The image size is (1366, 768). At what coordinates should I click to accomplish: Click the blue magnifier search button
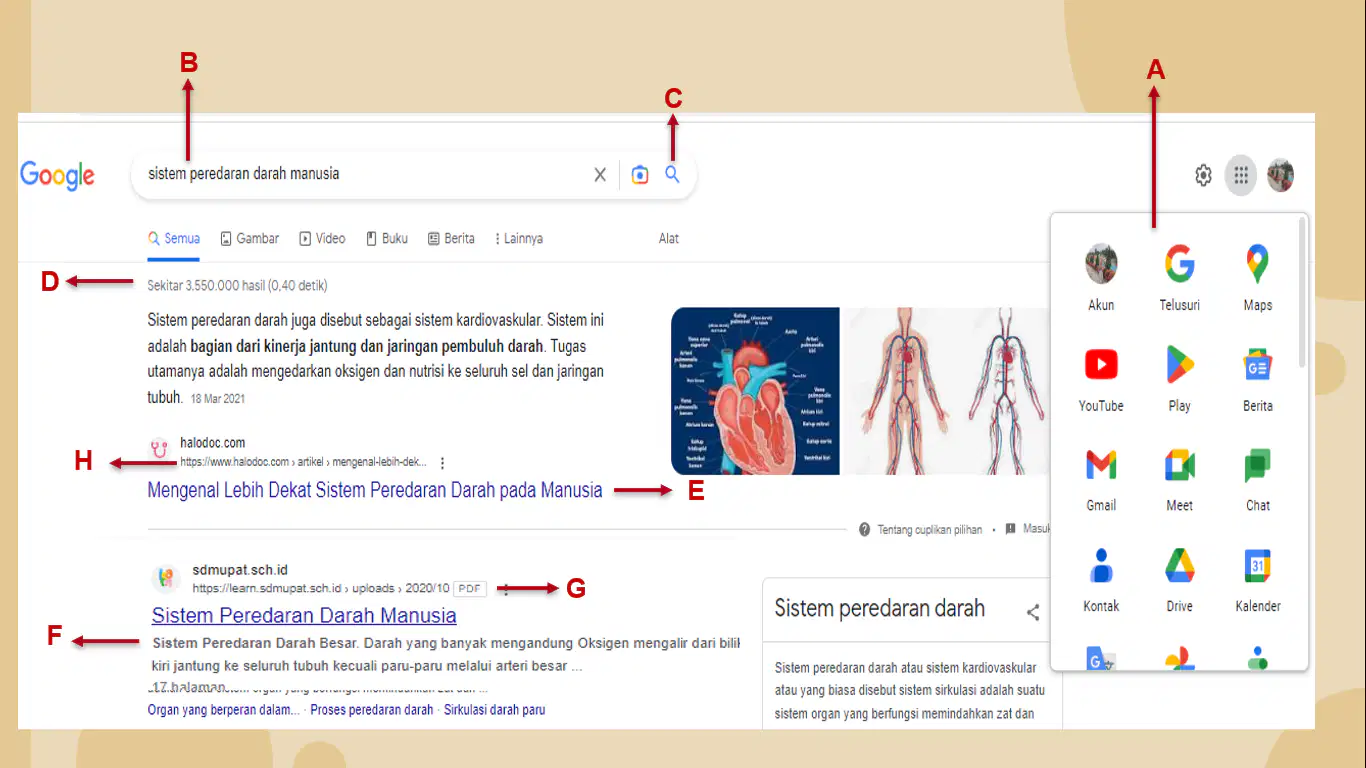tap(673, 174)
